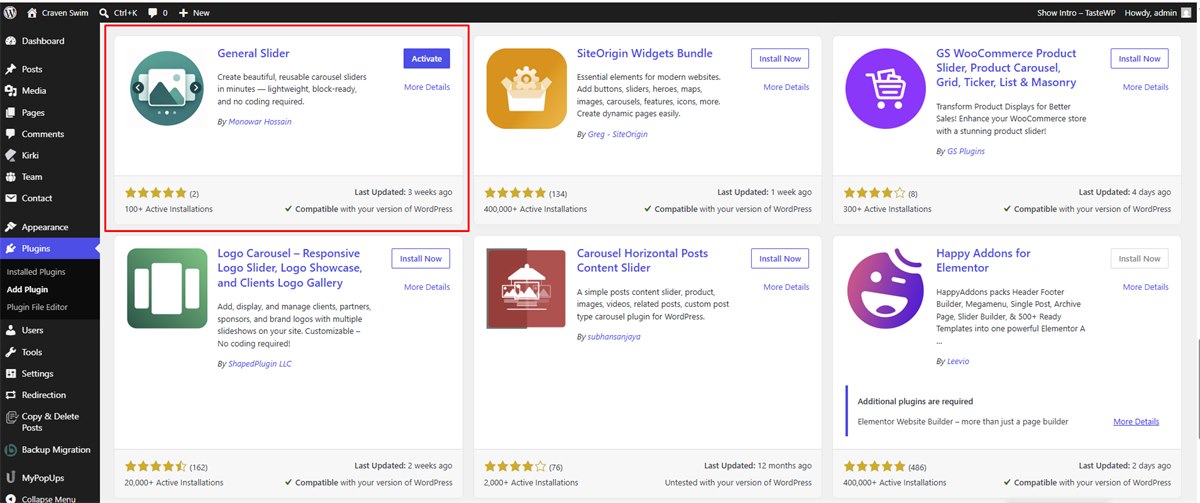Screen dimensions: 1200x503
Task: View More Details for GS WooCommerce plugin
Action: [x=1145, y=87]
